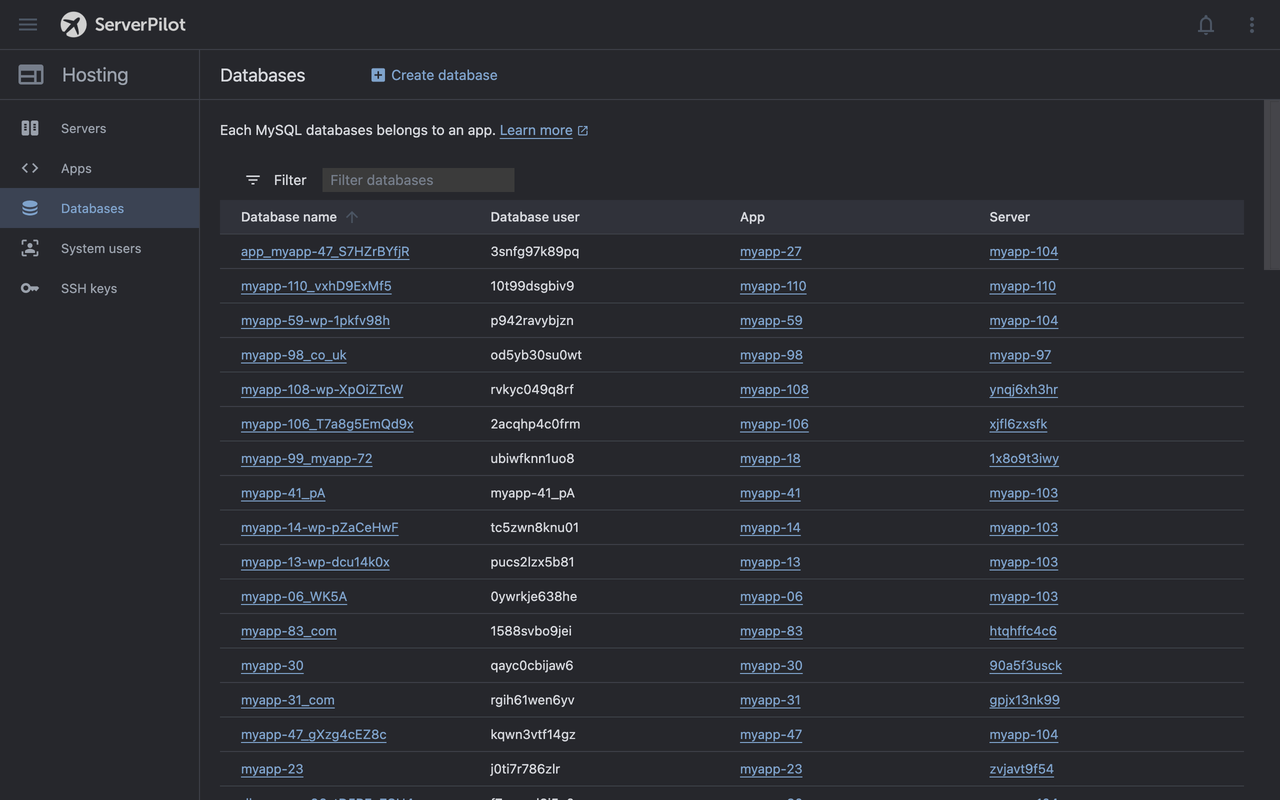
Task: Click the Server column header
Action: [x=1009, y=217]
